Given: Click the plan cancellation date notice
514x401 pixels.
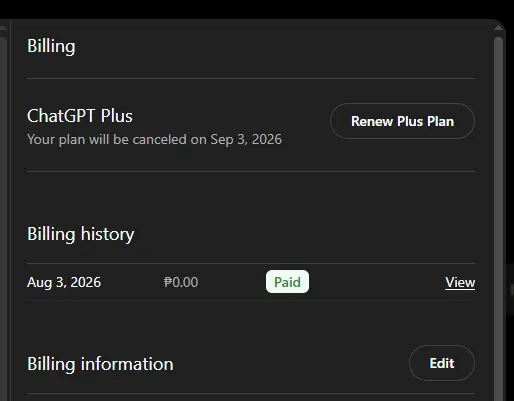Looking at the screenshot, I should pyautogui.click(x=154, y=139).
